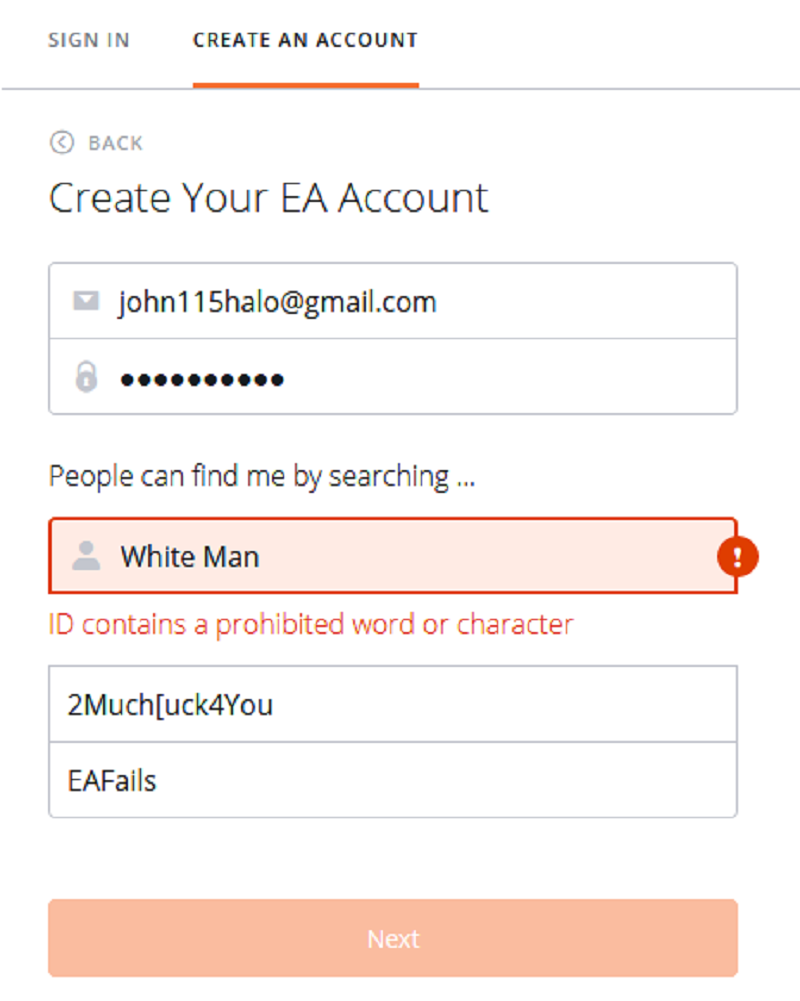Focus the ID field containing White Man

(x=393, y=555)
